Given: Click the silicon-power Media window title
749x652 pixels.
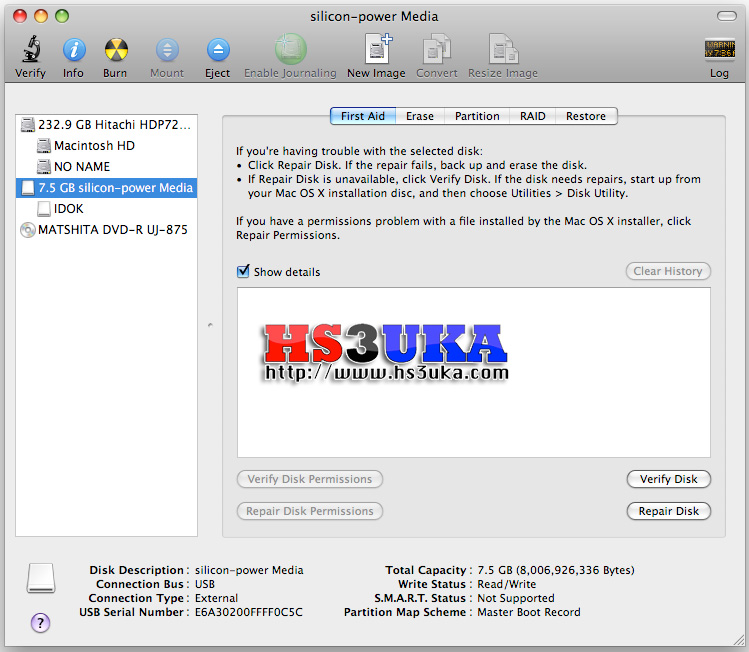Looking at the screenshot, I should [374, 17].
